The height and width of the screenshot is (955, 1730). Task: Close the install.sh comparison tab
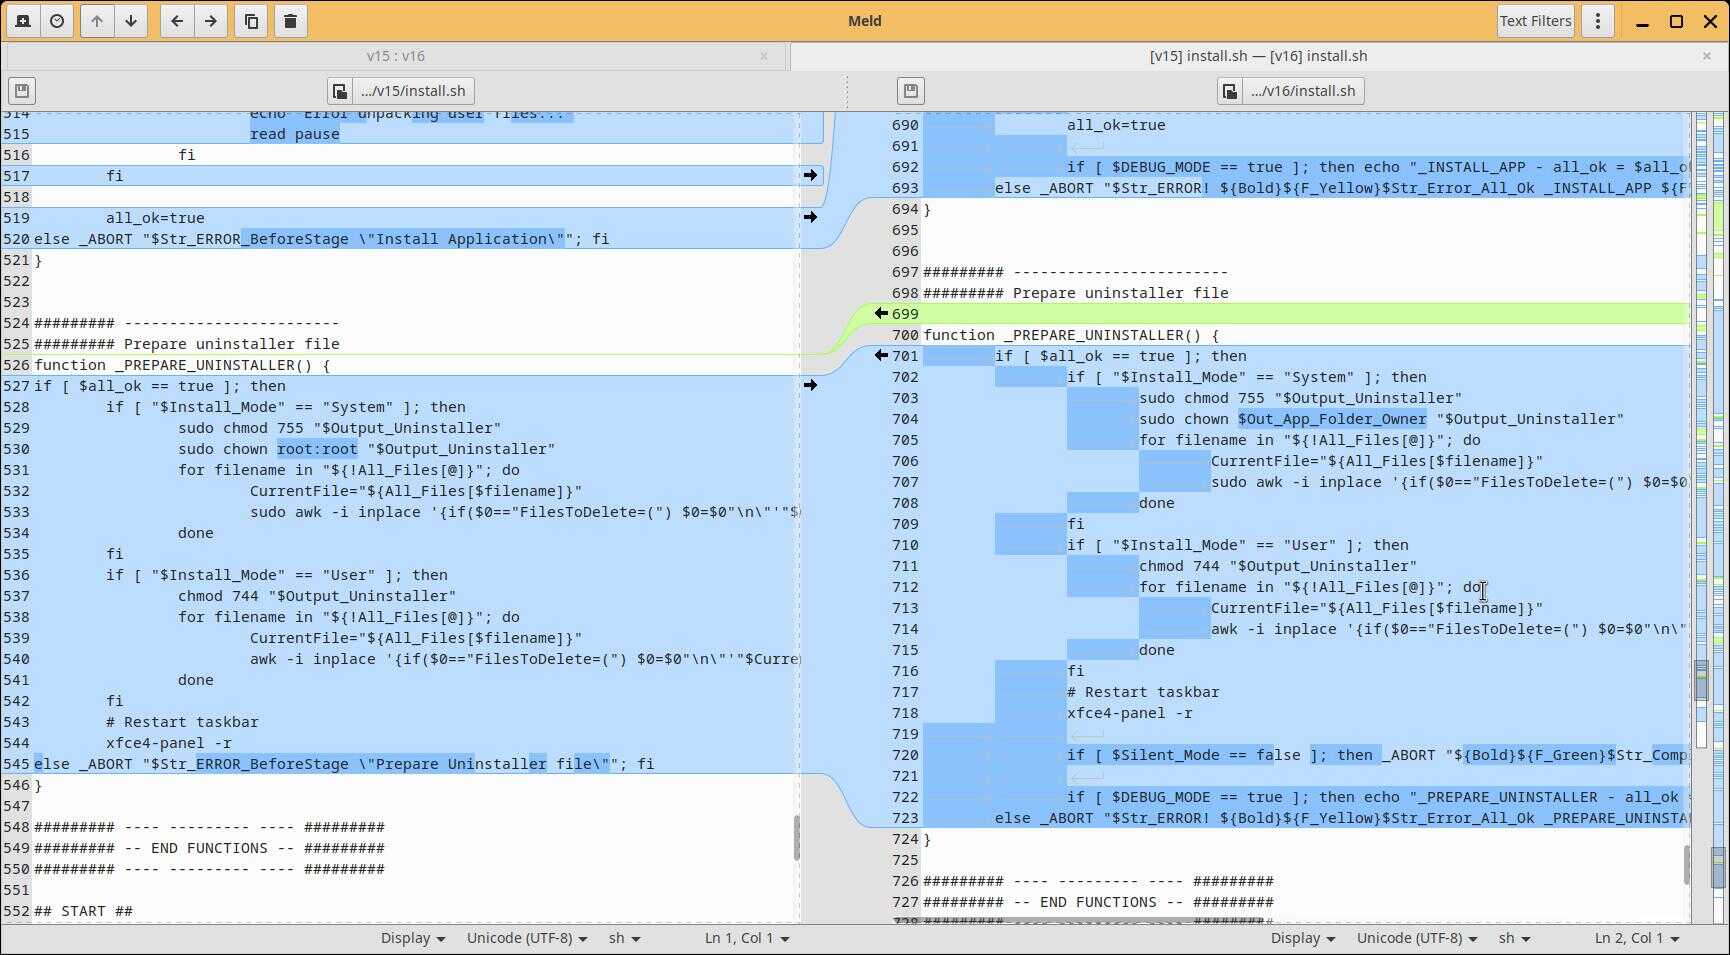1707,56
